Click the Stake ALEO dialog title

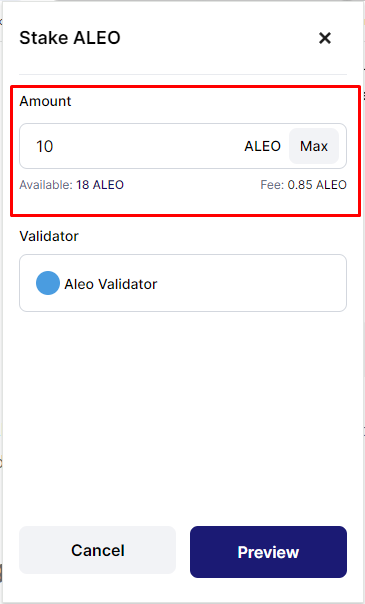pos(70,38)
